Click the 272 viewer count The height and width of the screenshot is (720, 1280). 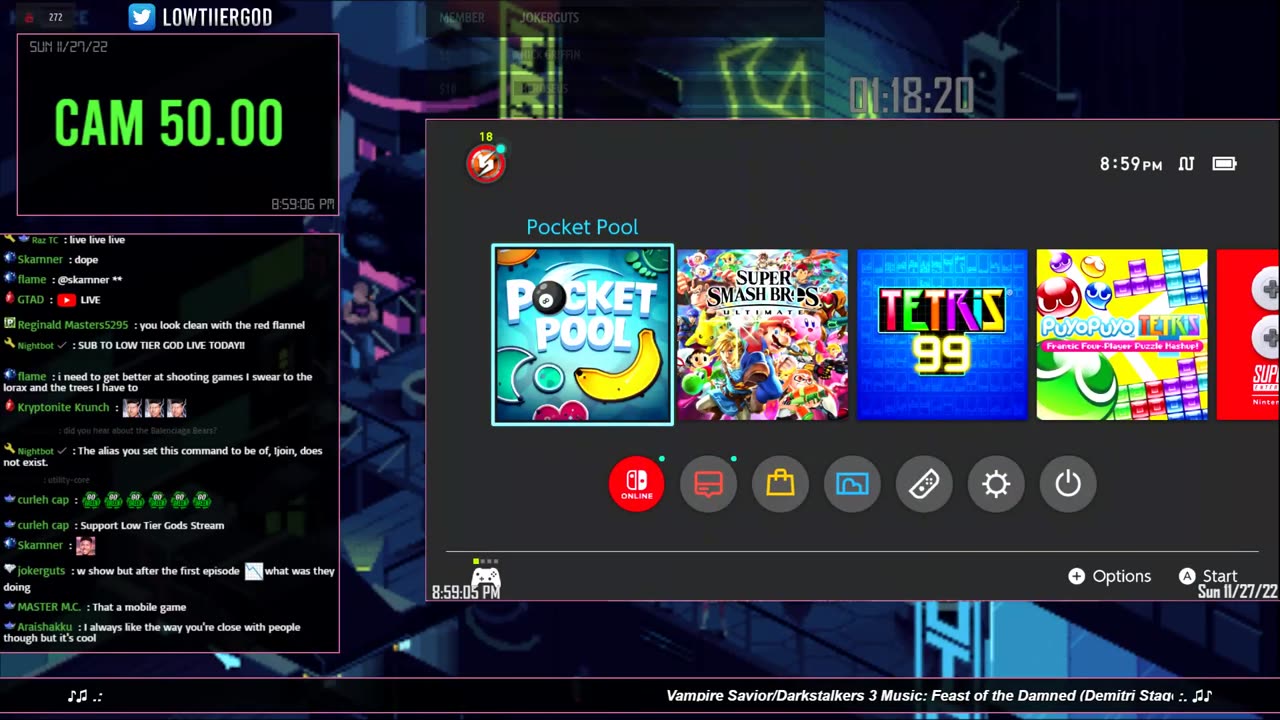pos(55,17)
